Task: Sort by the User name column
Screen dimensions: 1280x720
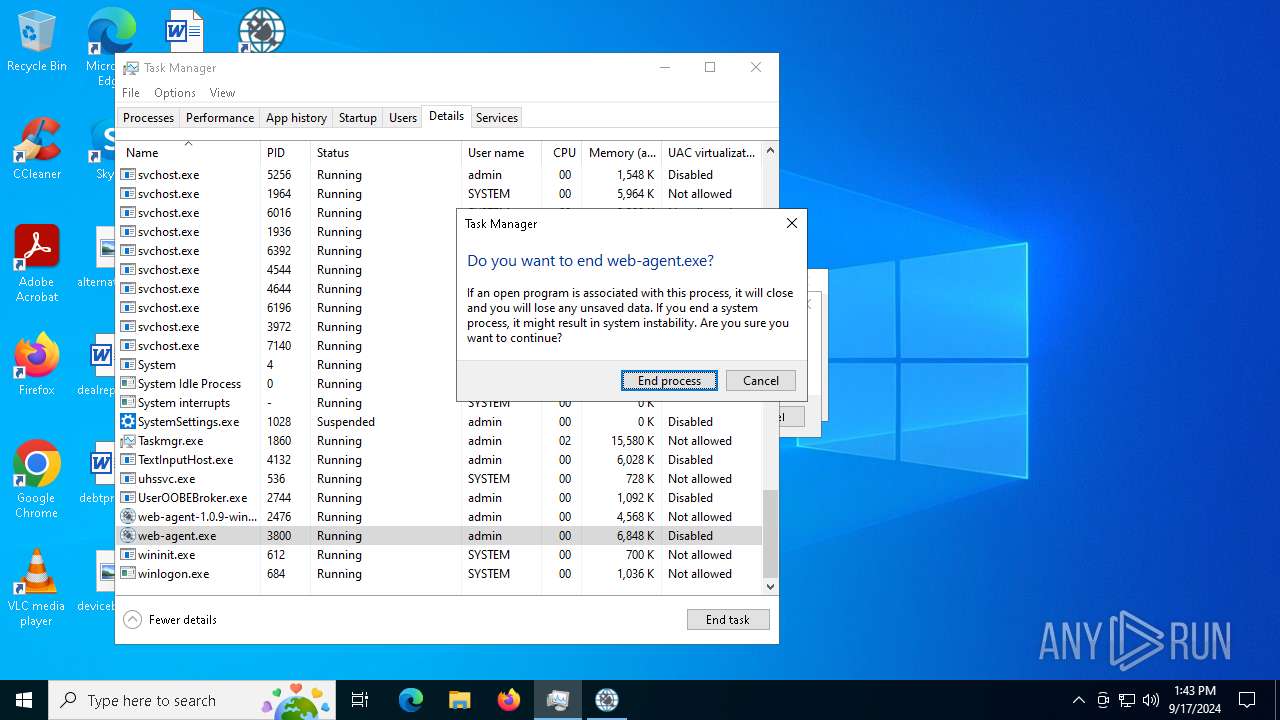Action: coord(501,153)
